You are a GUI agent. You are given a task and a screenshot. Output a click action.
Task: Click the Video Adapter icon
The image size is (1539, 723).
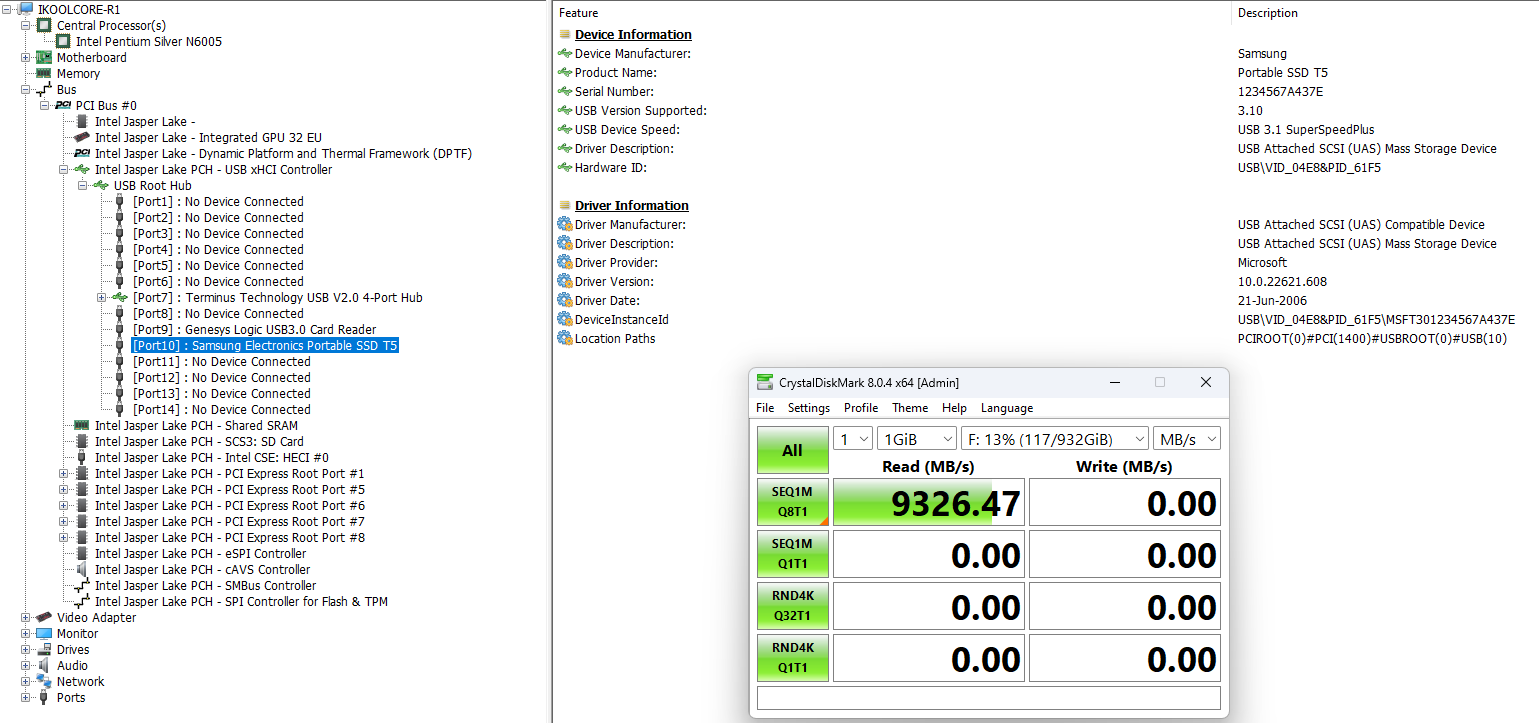(x=44, y=617)
